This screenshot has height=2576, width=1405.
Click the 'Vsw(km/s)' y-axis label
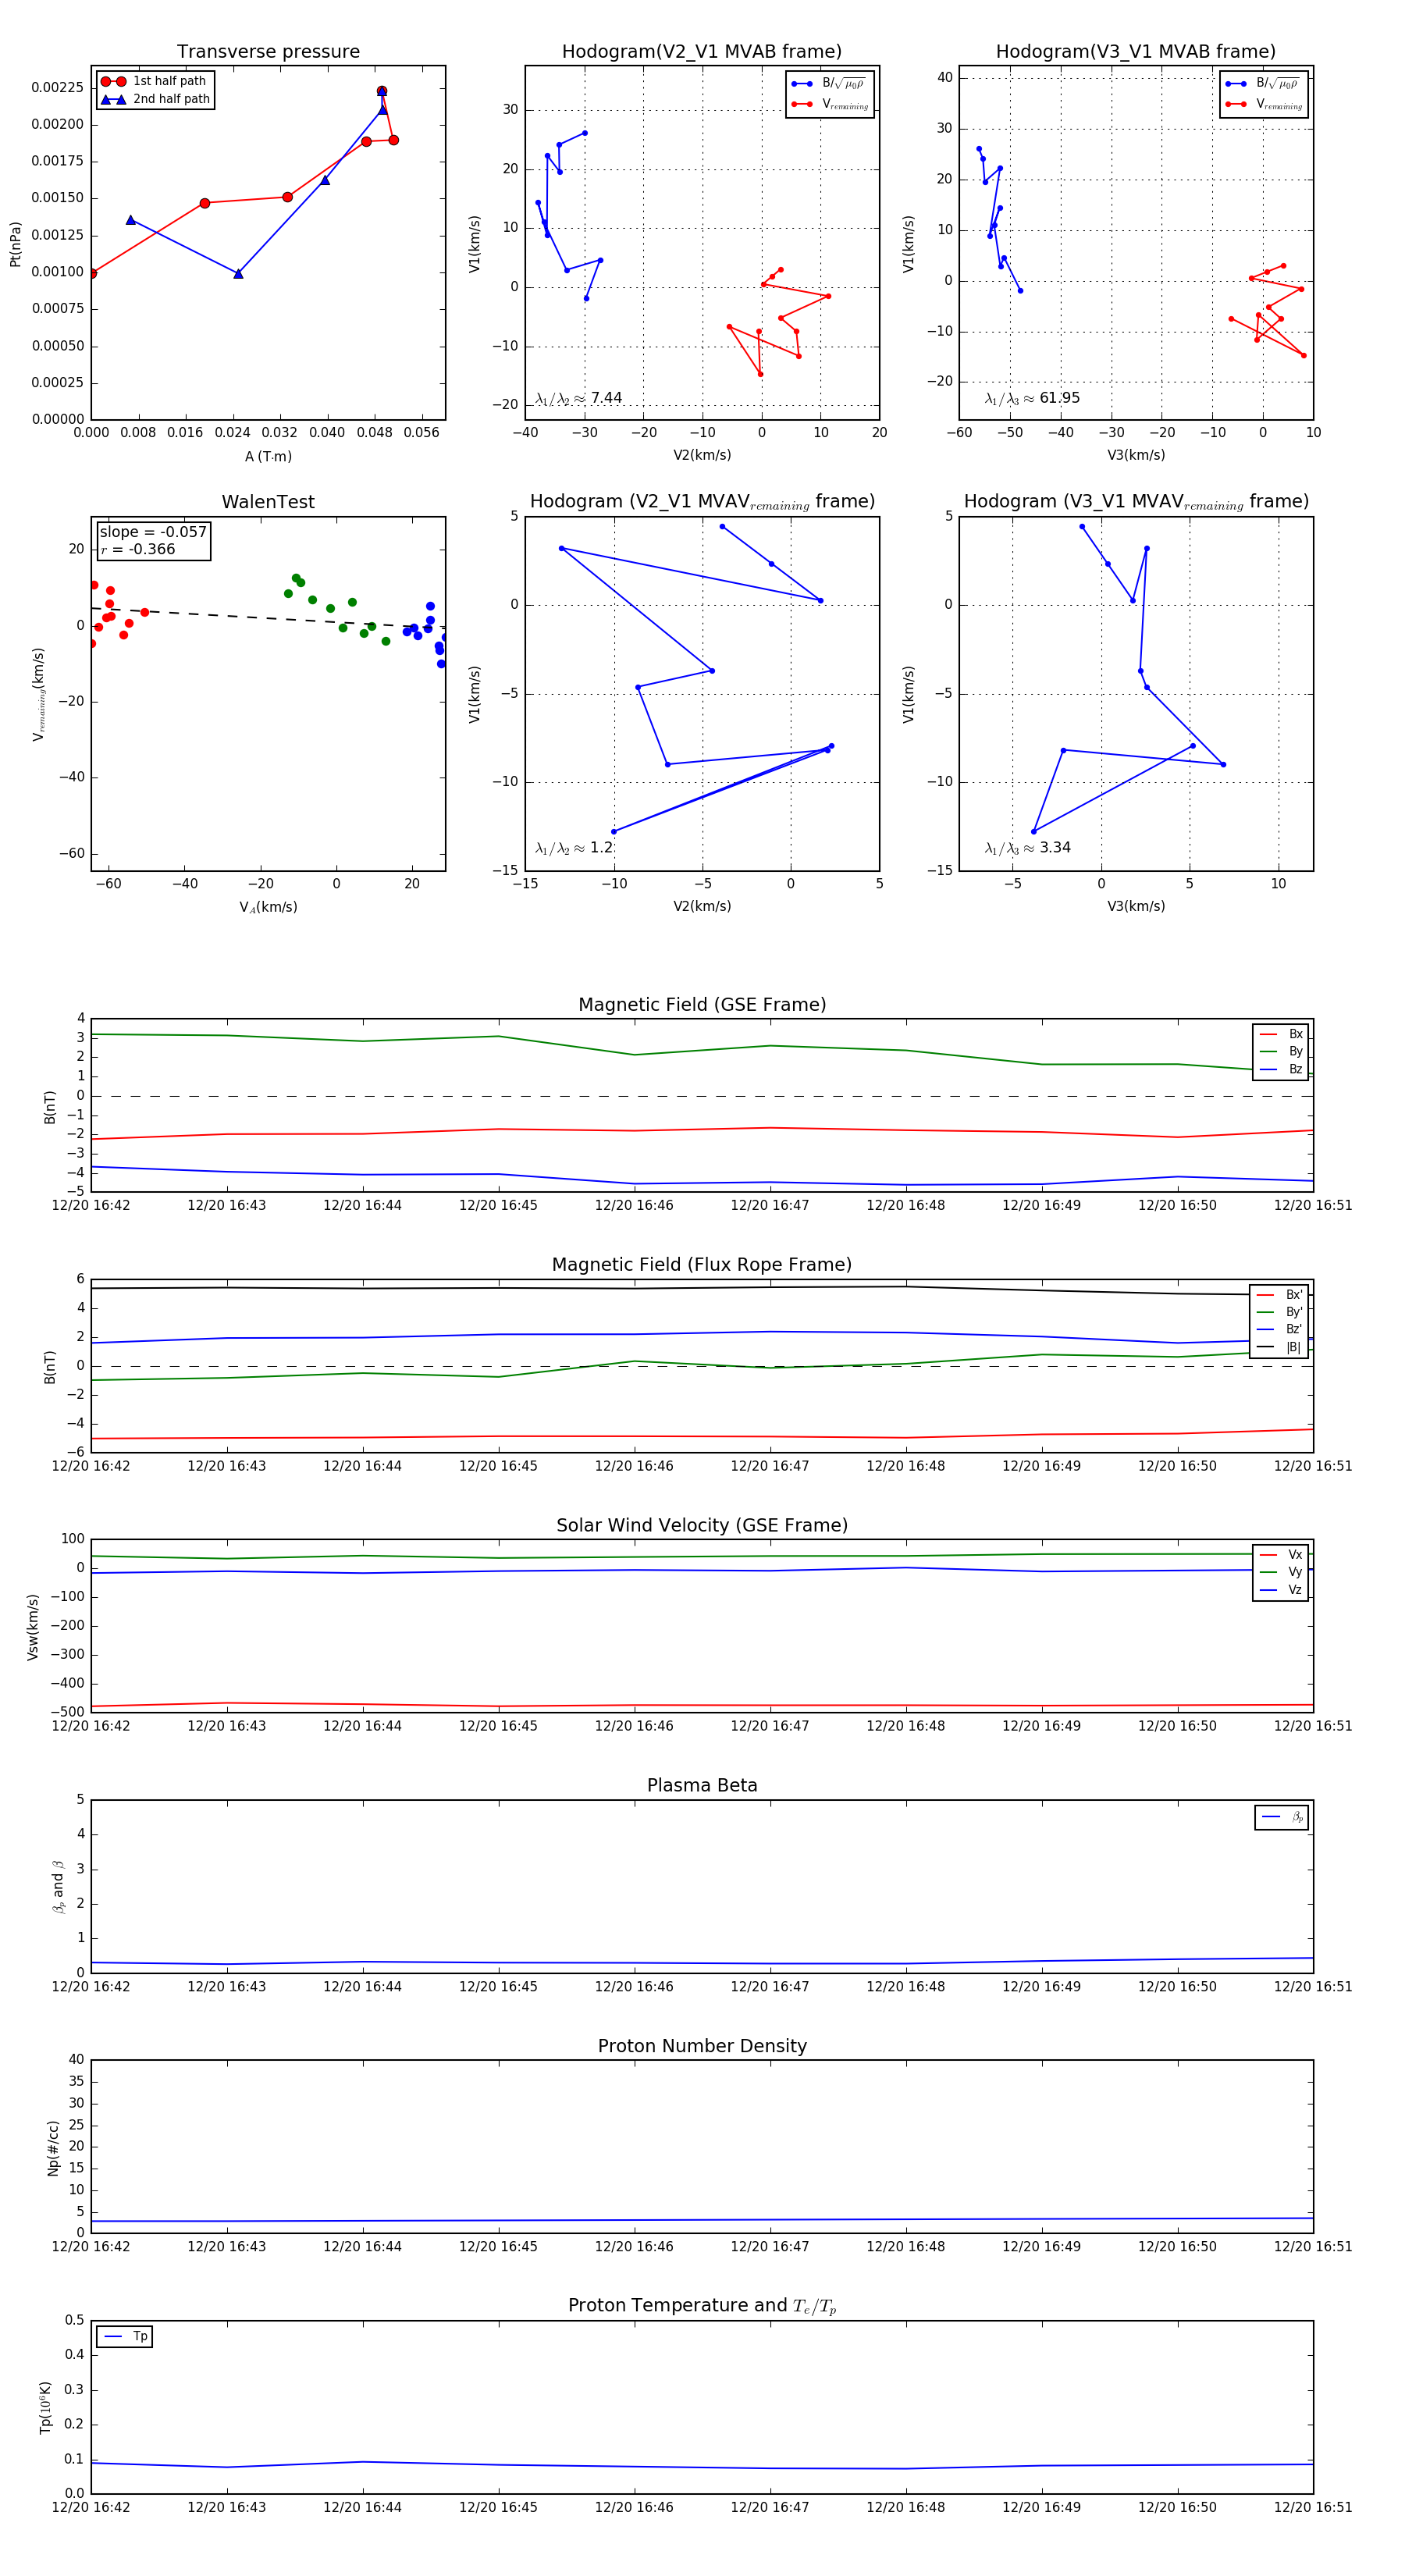click(32, 1627)
